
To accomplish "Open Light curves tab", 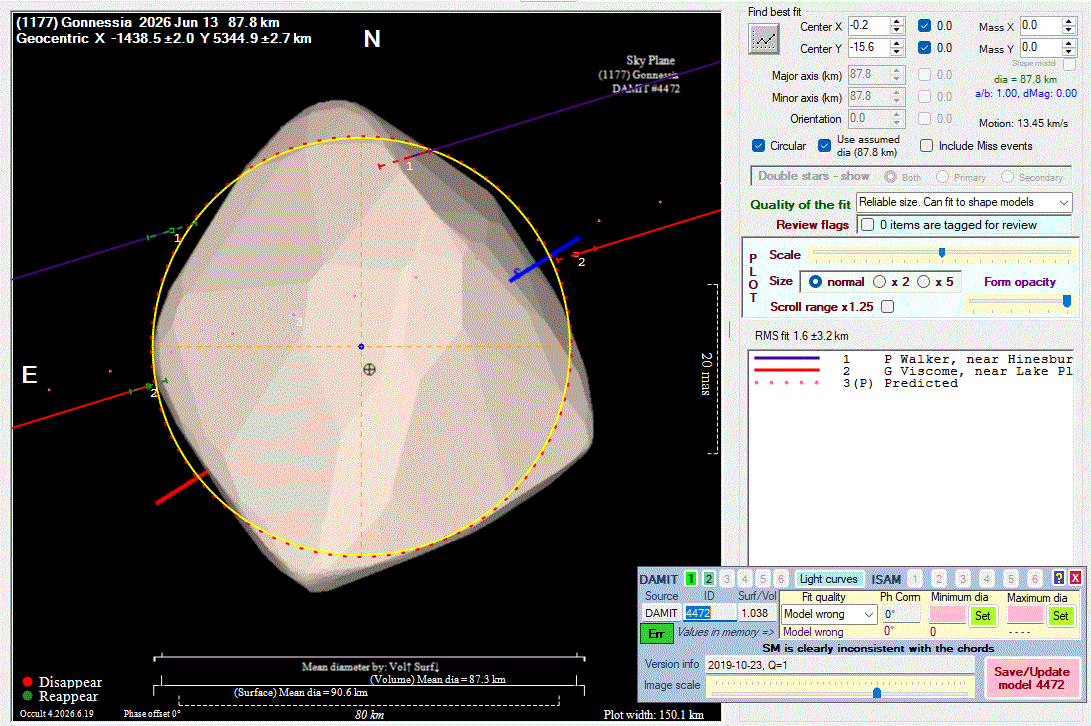I will 828,578.
